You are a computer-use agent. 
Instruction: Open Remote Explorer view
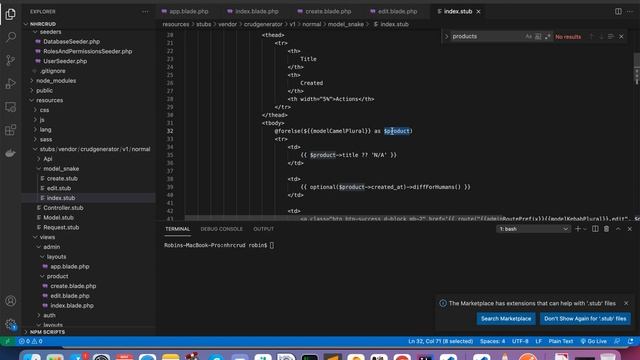[11, 107]
